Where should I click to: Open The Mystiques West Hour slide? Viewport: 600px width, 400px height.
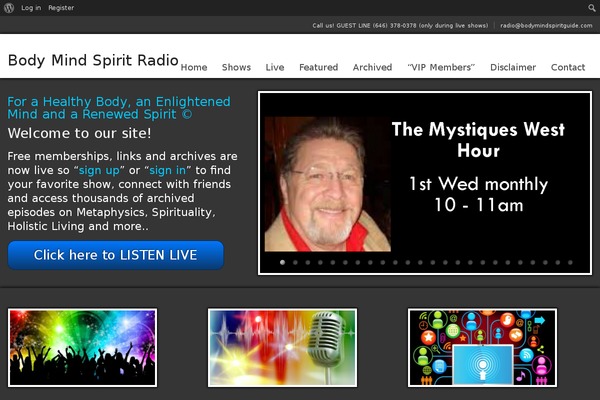pyautogui.click(x=425, y=183)
